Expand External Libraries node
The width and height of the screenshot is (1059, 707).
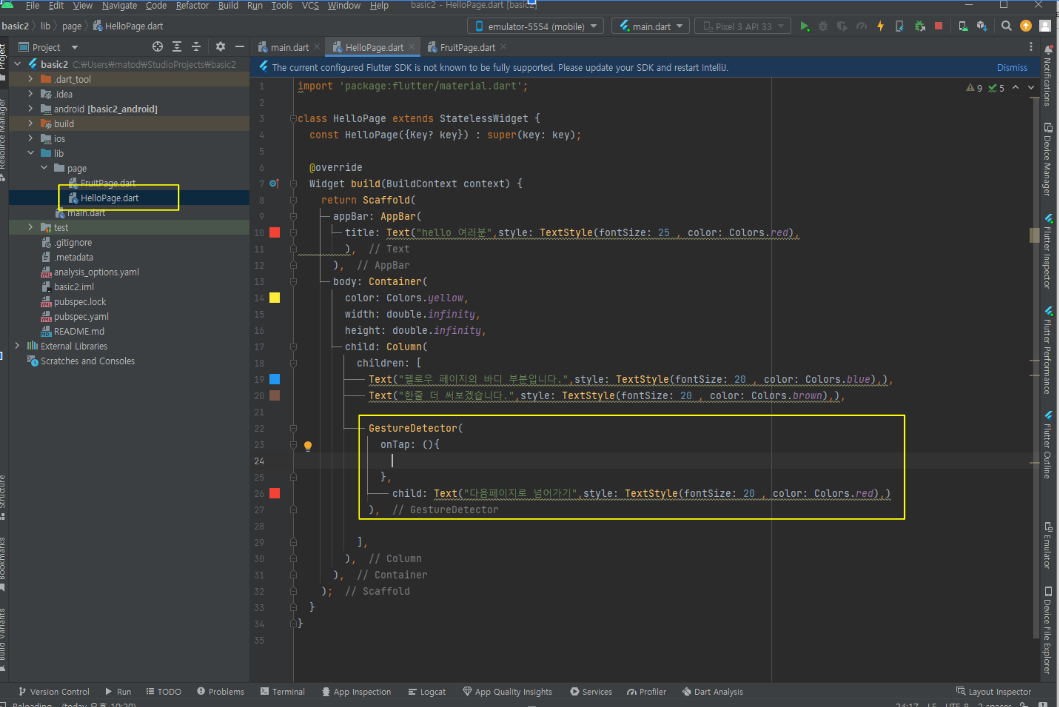coord(18,346)
